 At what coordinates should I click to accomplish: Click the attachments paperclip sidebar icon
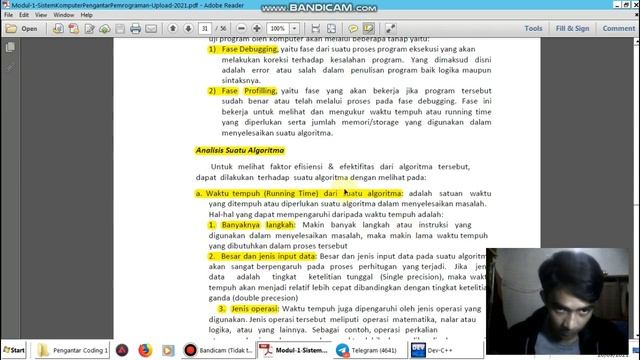[x=10, y=67]
